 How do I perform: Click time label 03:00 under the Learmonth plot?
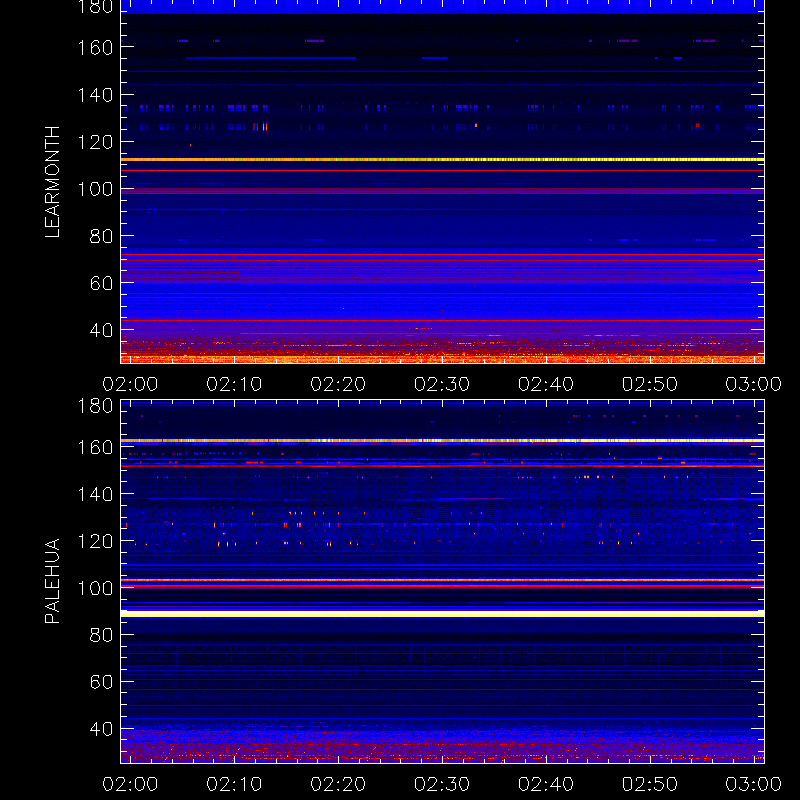(x=754, y=384)
